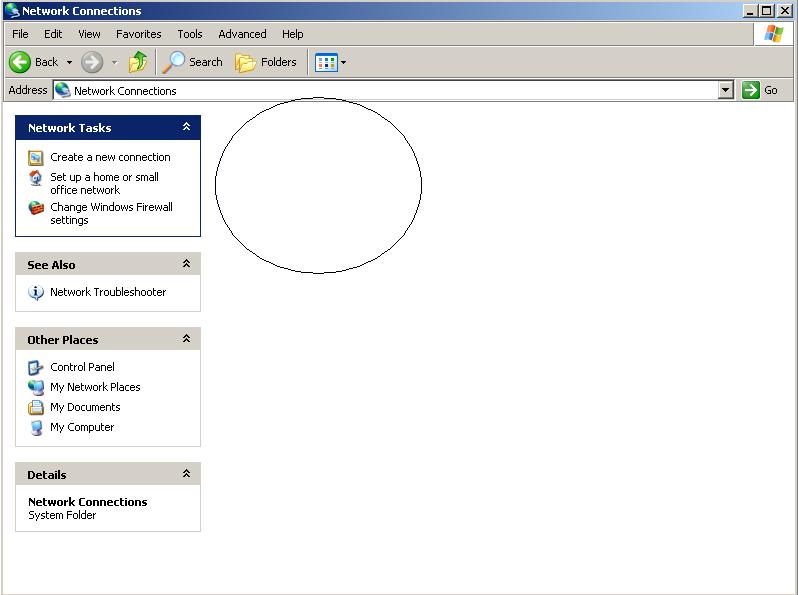
Task: Go to My Documents link
Action: pos(85,407)
